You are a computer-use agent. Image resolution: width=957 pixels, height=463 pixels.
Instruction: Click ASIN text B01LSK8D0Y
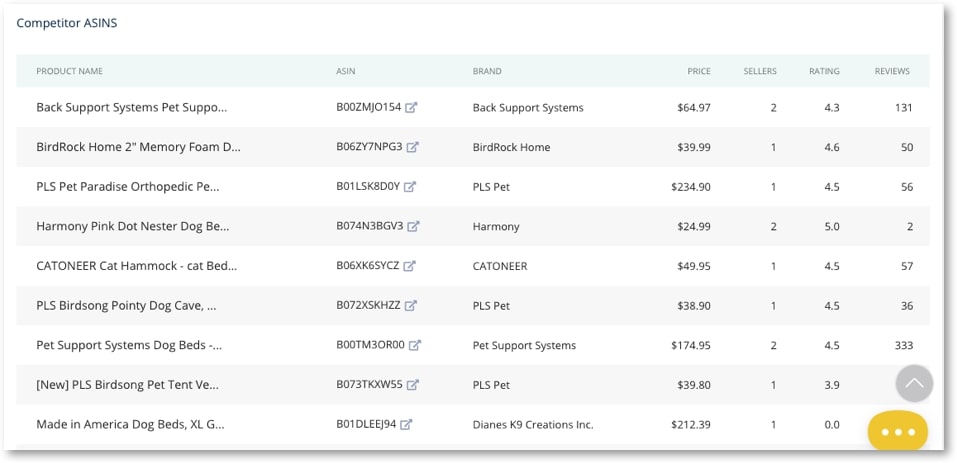[x=368, y=187]
